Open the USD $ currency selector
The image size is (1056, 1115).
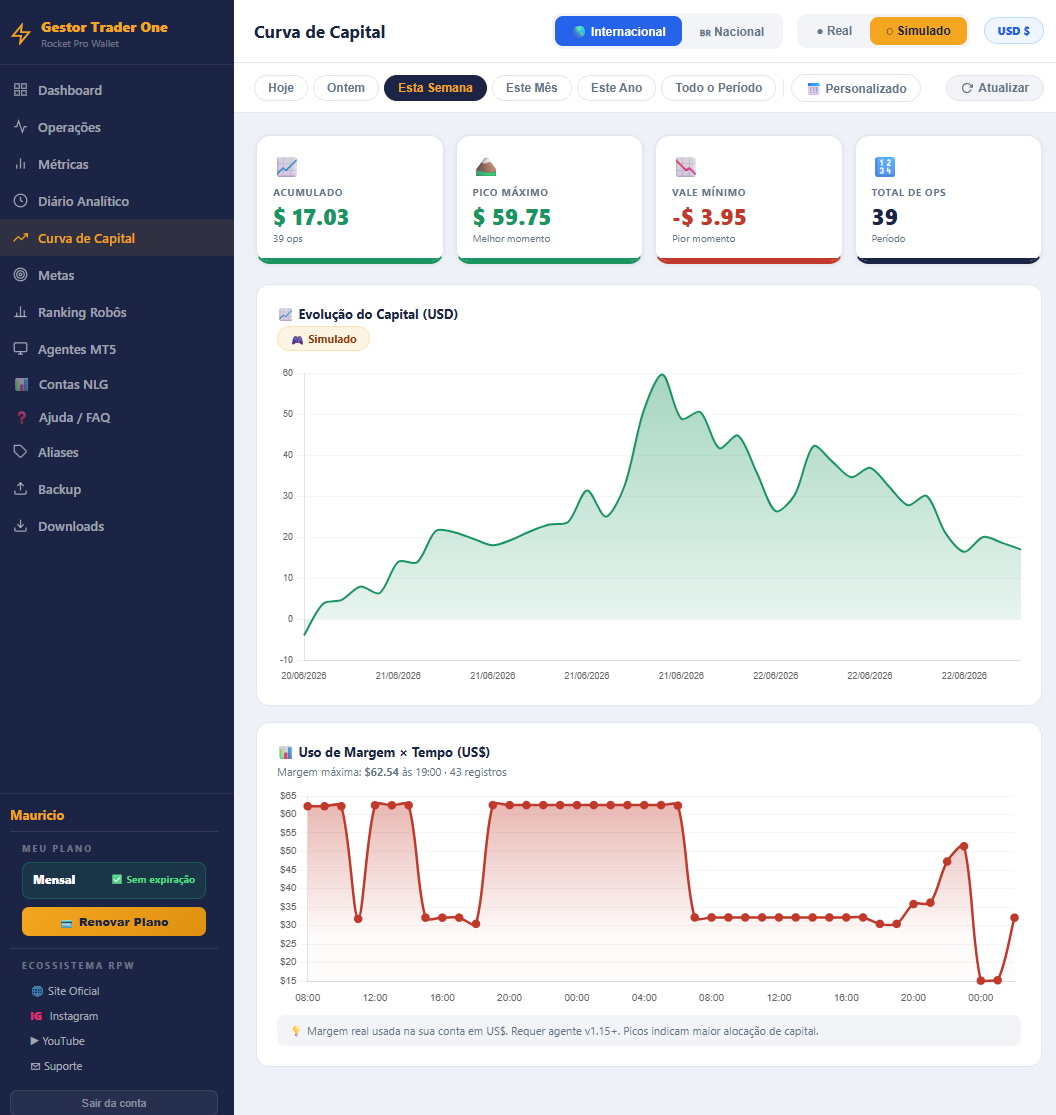pyautogui.click(x=1013, y=31)
